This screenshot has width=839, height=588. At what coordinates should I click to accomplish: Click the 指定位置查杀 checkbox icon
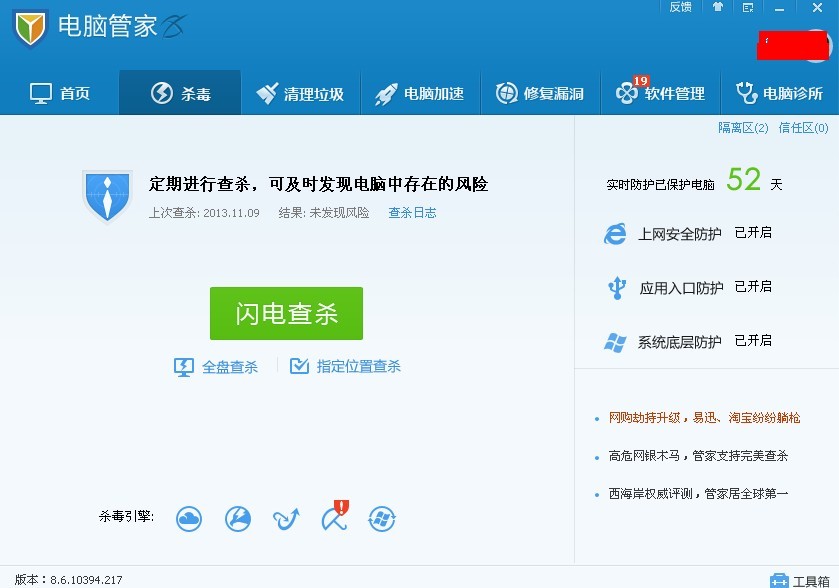299,366
